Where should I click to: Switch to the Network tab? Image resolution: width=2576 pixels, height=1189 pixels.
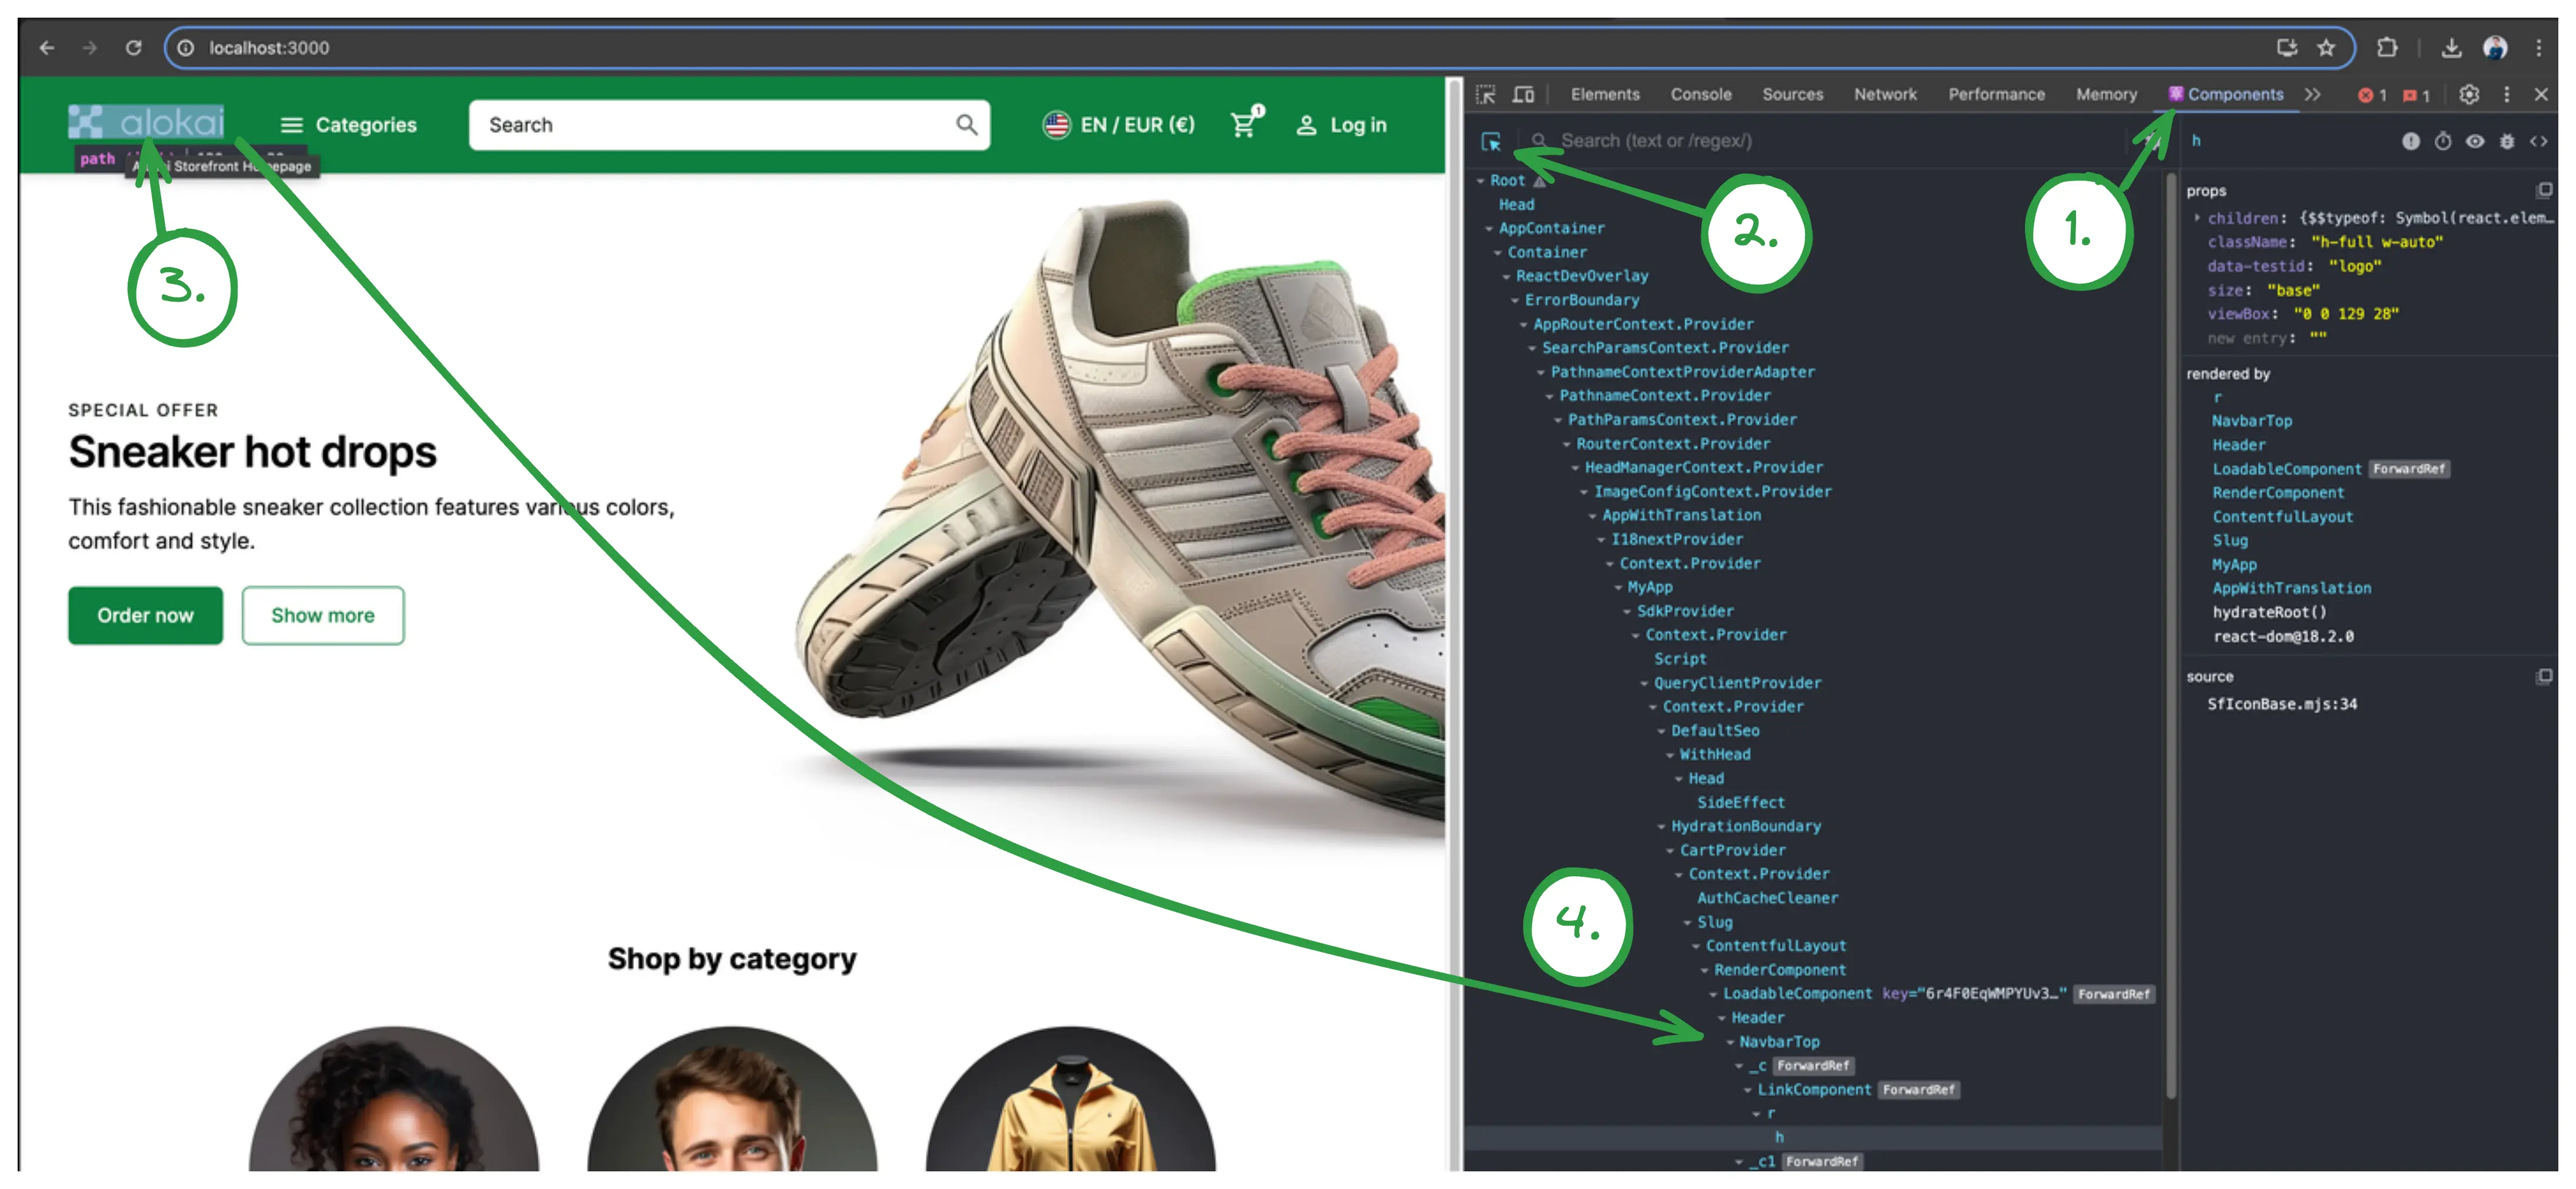[1885, 94]
